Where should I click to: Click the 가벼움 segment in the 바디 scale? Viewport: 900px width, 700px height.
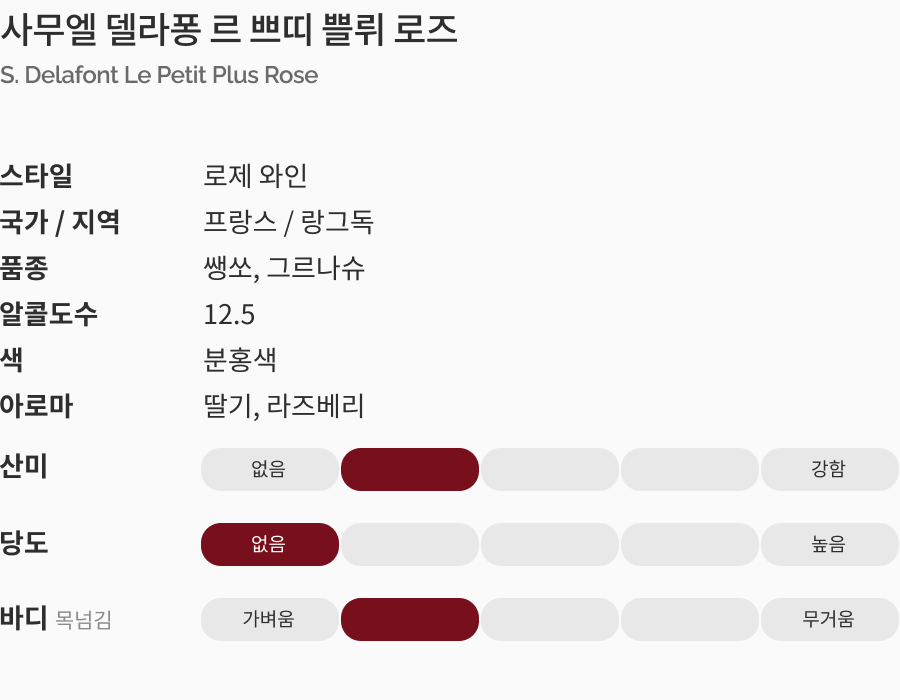point(270,620)
